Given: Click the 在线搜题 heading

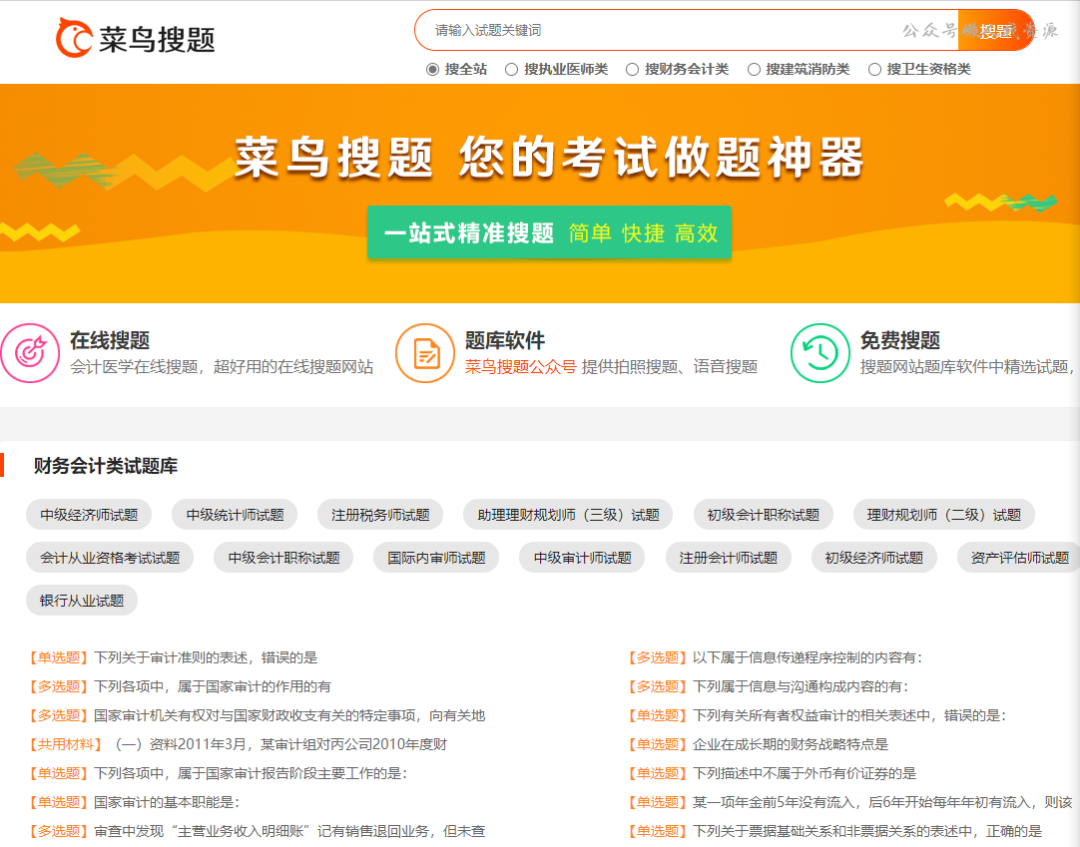Looking at the screenshot, I should click(110, 340).
